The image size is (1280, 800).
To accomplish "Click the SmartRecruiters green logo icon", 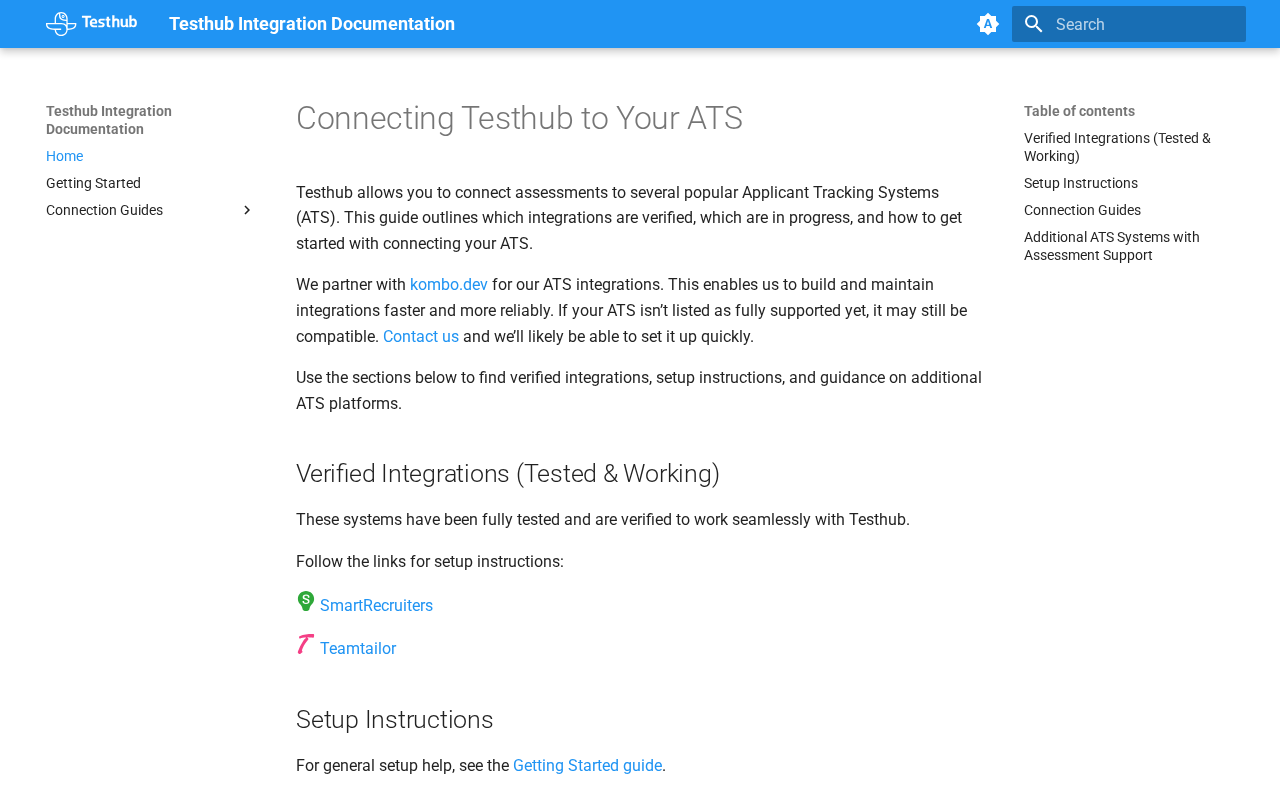I will (306, 601).
